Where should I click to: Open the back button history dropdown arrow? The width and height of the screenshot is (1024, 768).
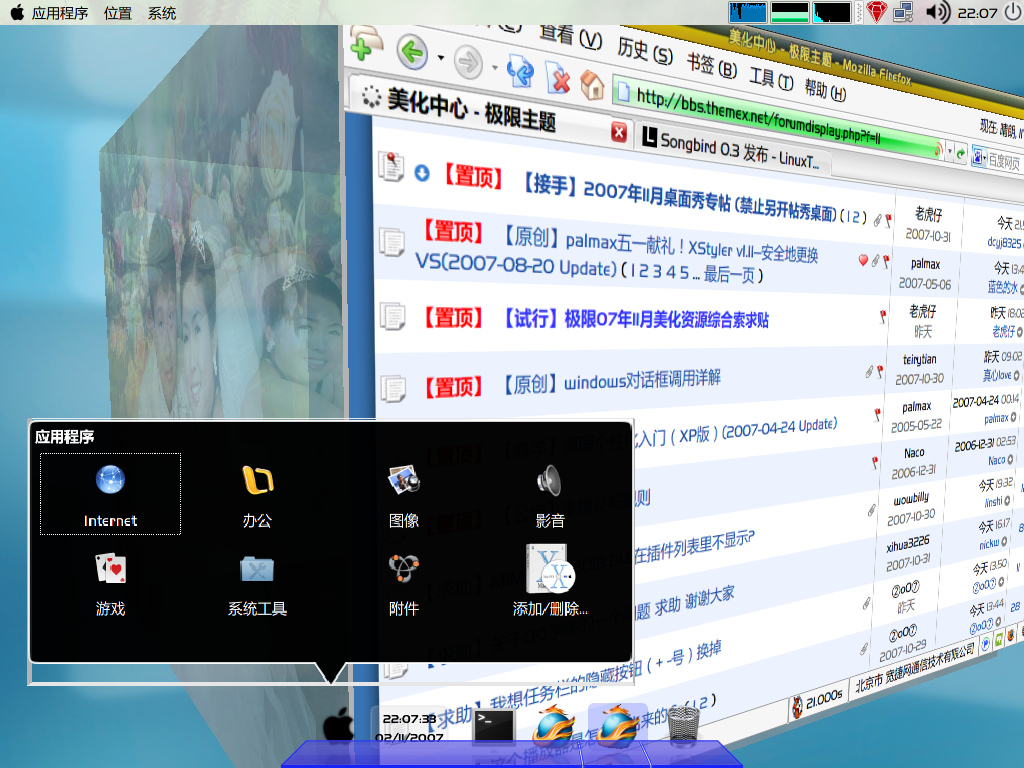click(441, 58)
